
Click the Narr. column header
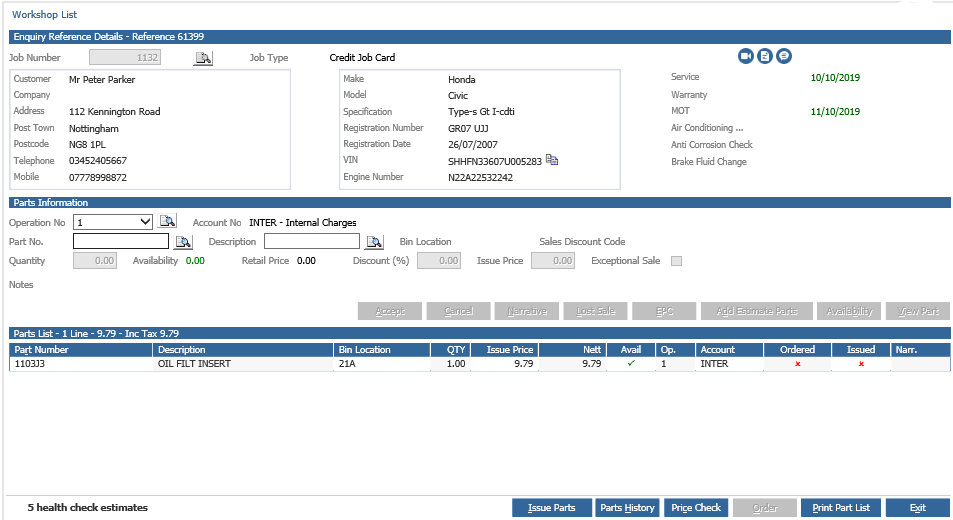920,350
